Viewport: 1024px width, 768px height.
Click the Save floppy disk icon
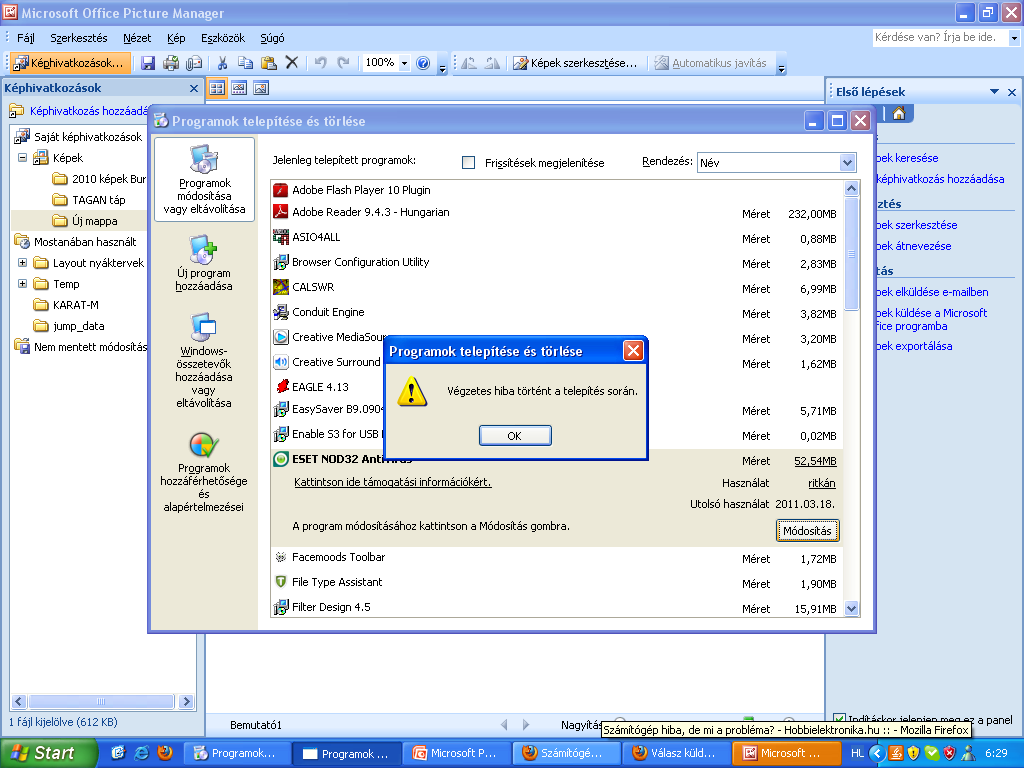point(148,63)
